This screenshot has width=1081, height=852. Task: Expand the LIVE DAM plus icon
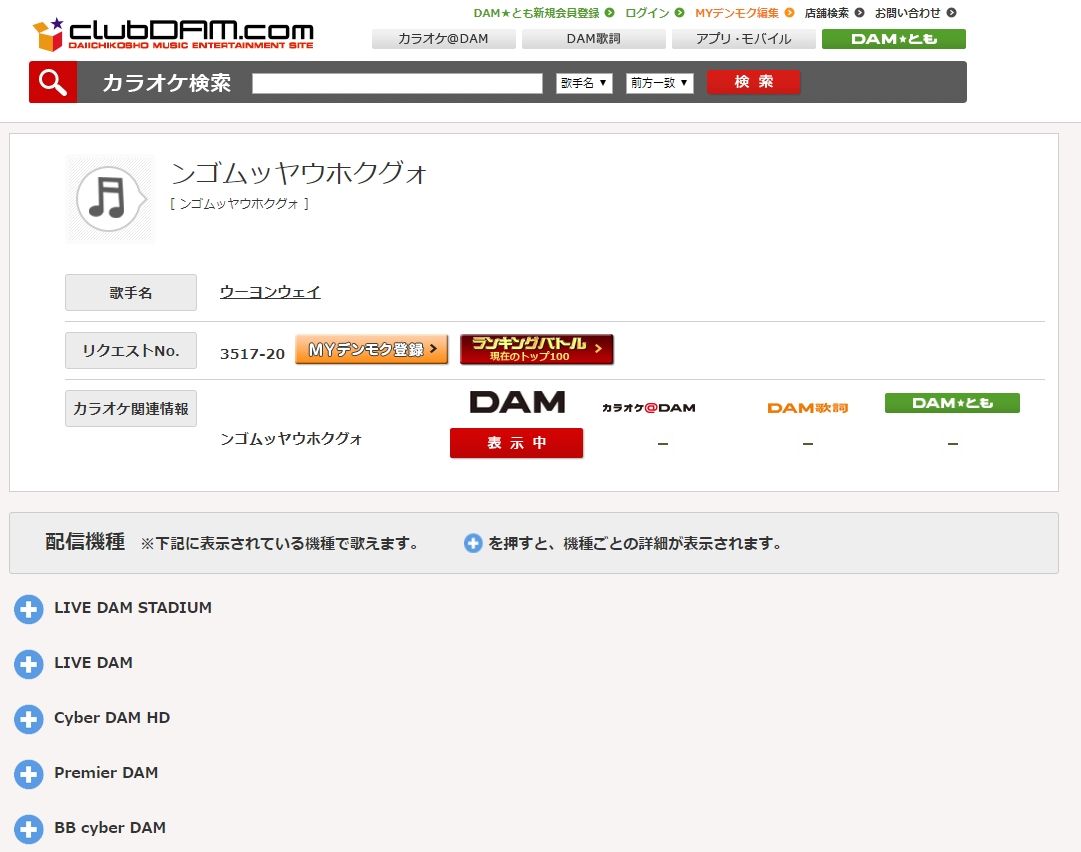(28, 664)
